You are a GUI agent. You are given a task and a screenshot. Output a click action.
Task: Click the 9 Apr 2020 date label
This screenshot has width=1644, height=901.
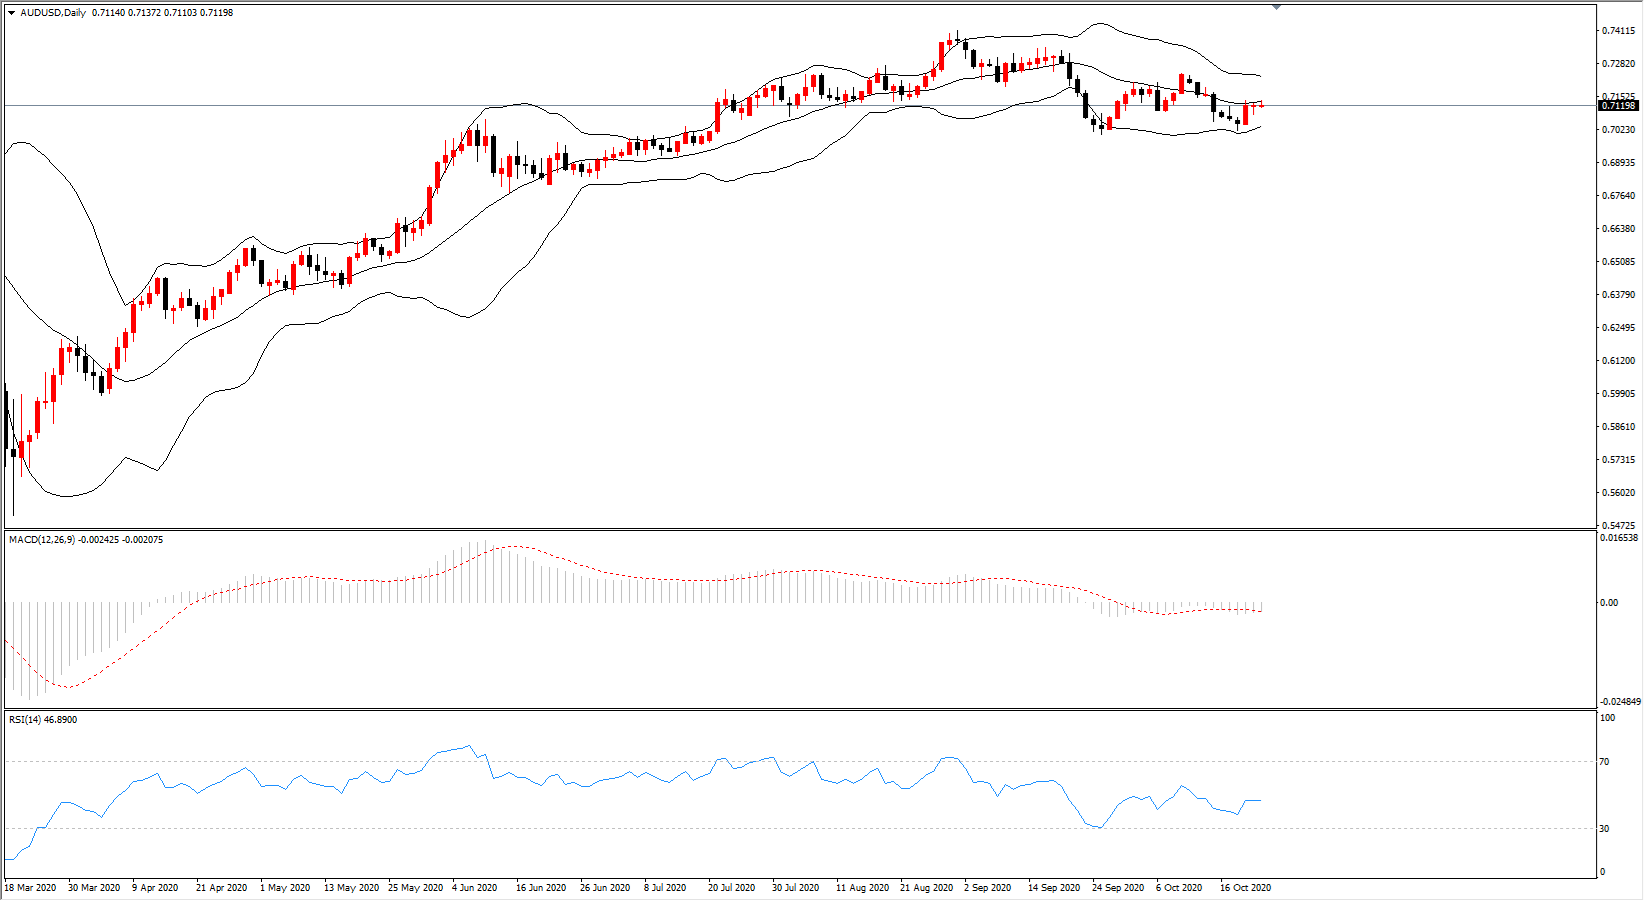(x=155, y=888)
